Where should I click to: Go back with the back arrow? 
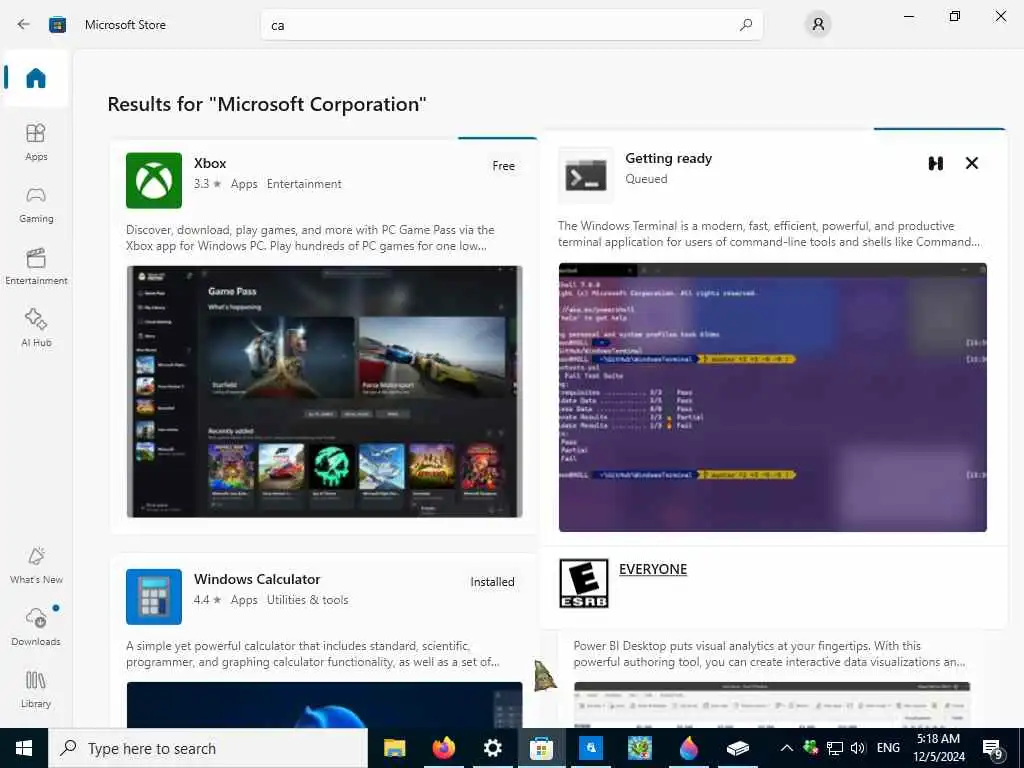click(x=24, y=25)
